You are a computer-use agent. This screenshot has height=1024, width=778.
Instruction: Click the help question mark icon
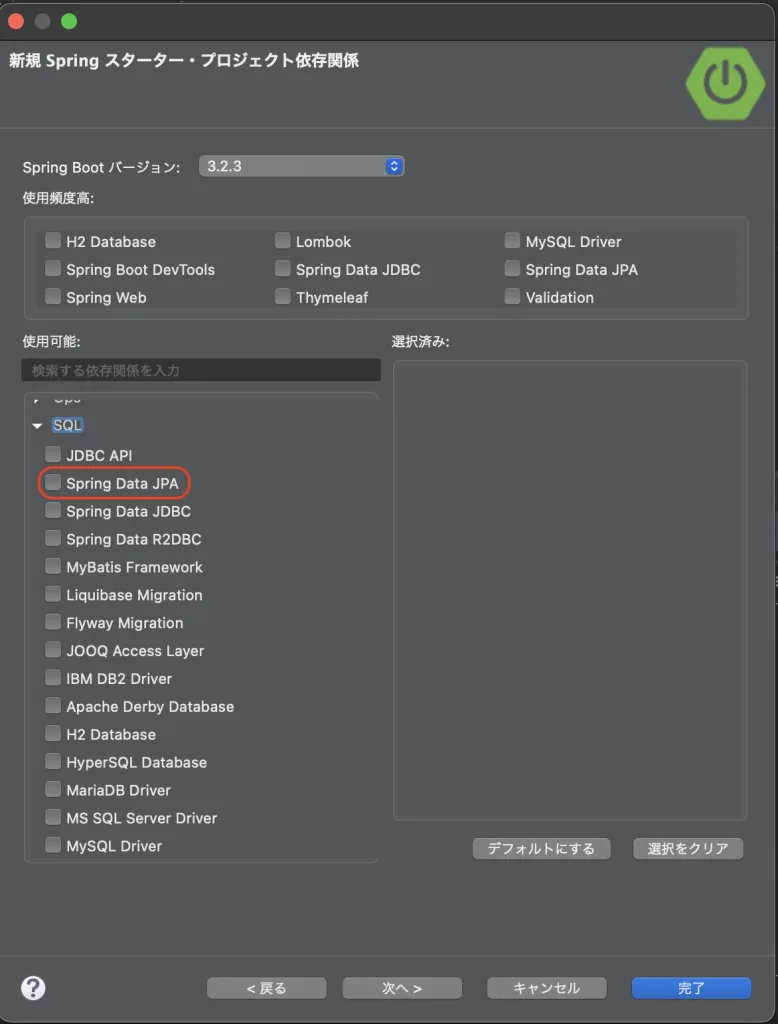click(33, 988)
